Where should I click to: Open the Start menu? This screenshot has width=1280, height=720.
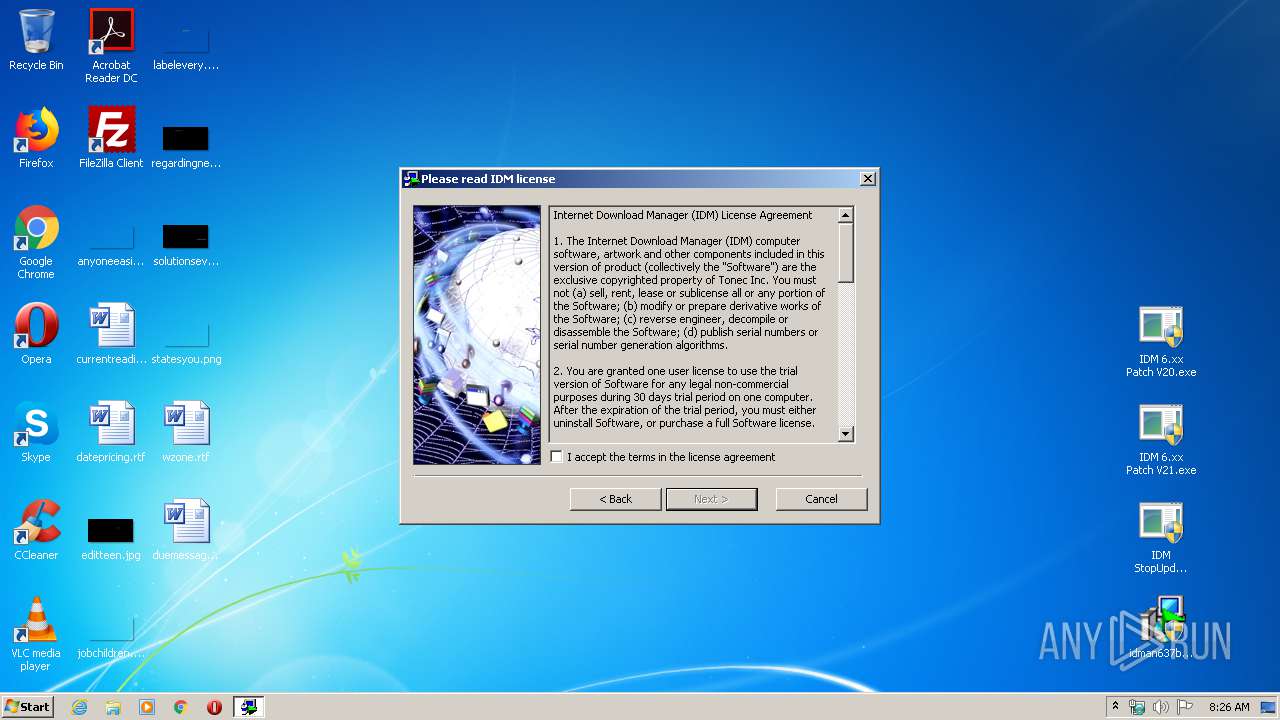pos(27,706)
